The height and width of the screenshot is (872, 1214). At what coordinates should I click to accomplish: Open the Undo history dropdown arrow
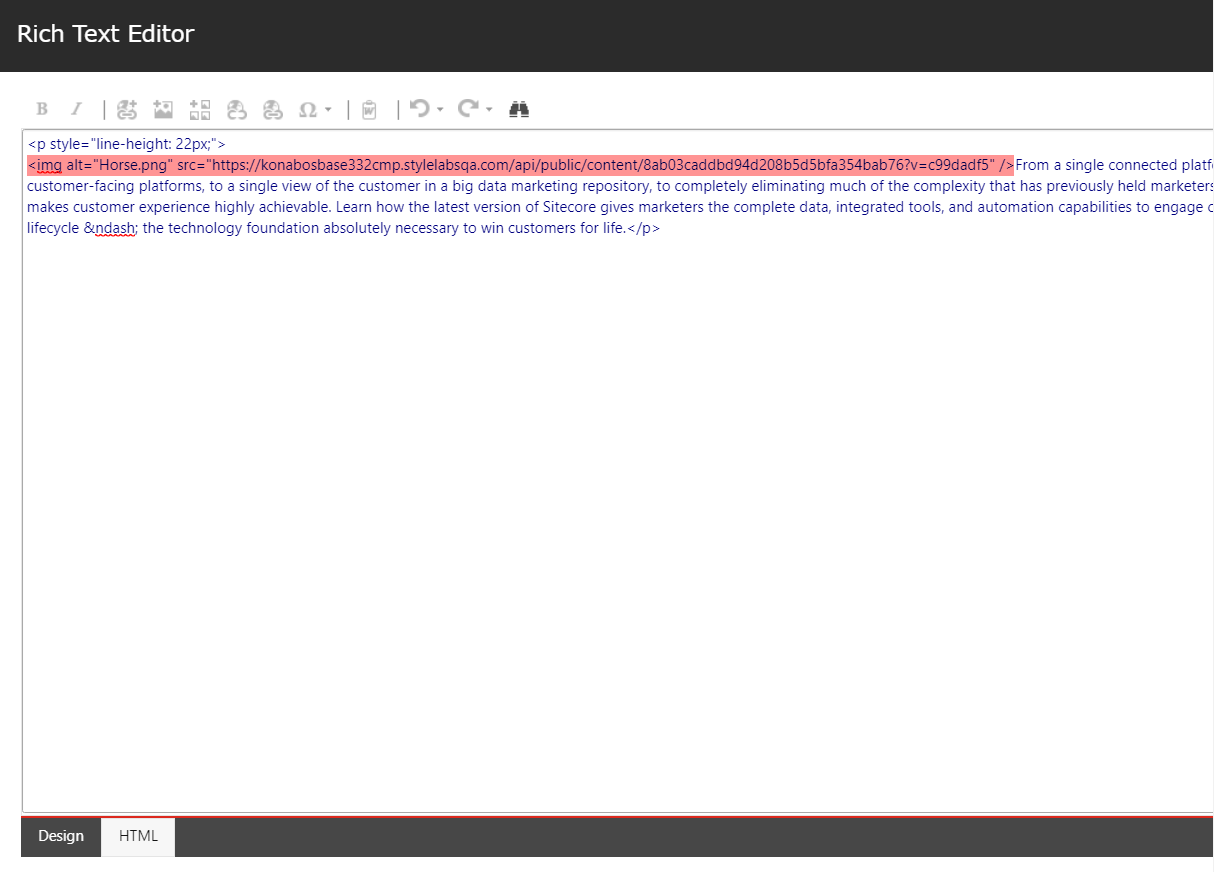pyautogui.click(x=440, y=109)
